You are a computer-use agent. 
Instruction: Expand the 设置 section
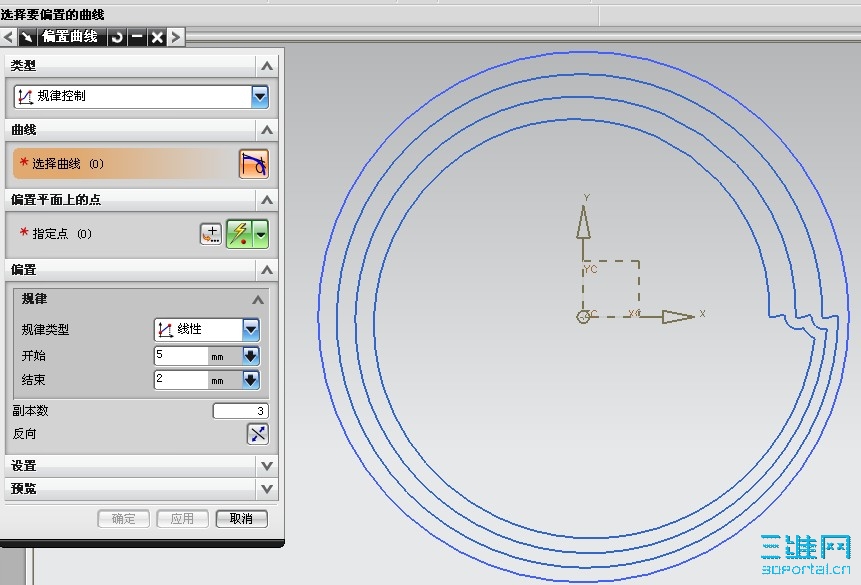click(x=267, y=466)
